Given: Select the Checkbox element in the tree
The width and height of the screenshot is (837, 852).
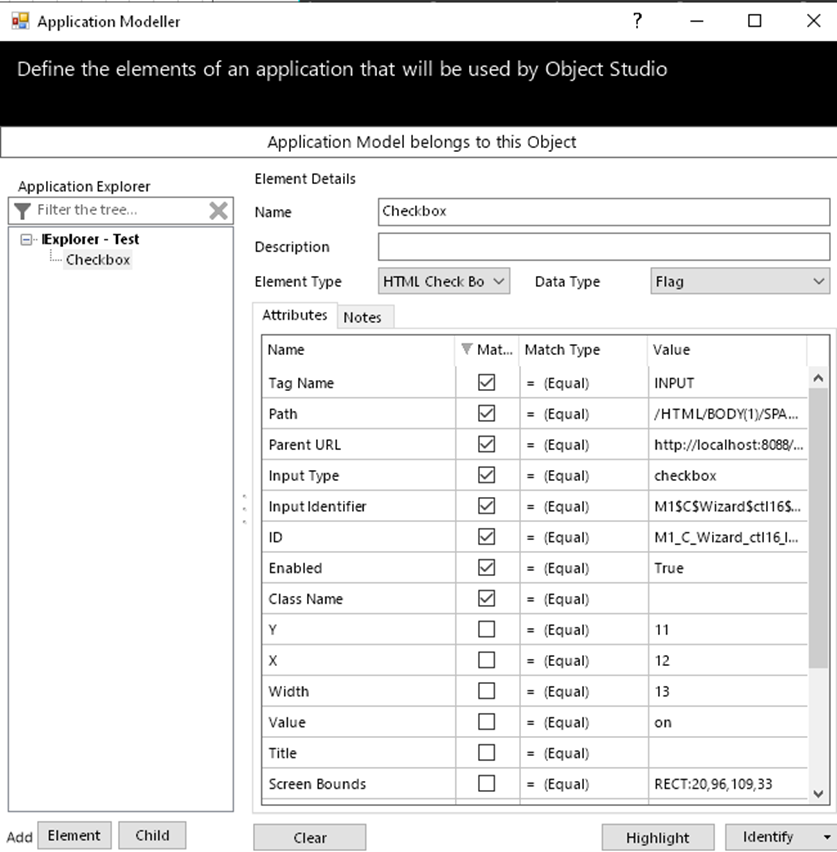Looking at the screenshot, I should 98,260.
